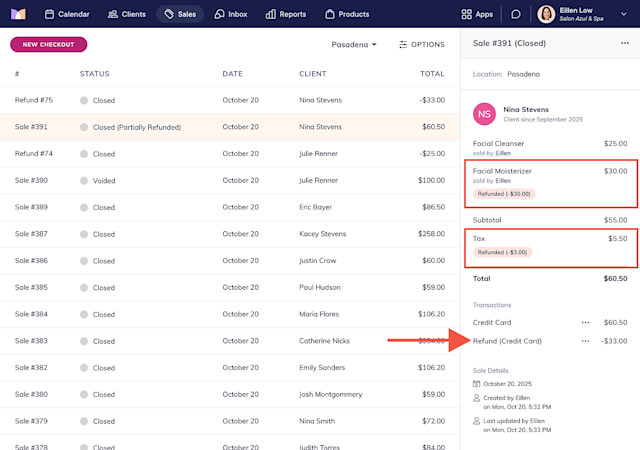This screenshot has height=450, width=640.
Task: Click the Refunded (-$30.00) badge
Action: [504, 194]
